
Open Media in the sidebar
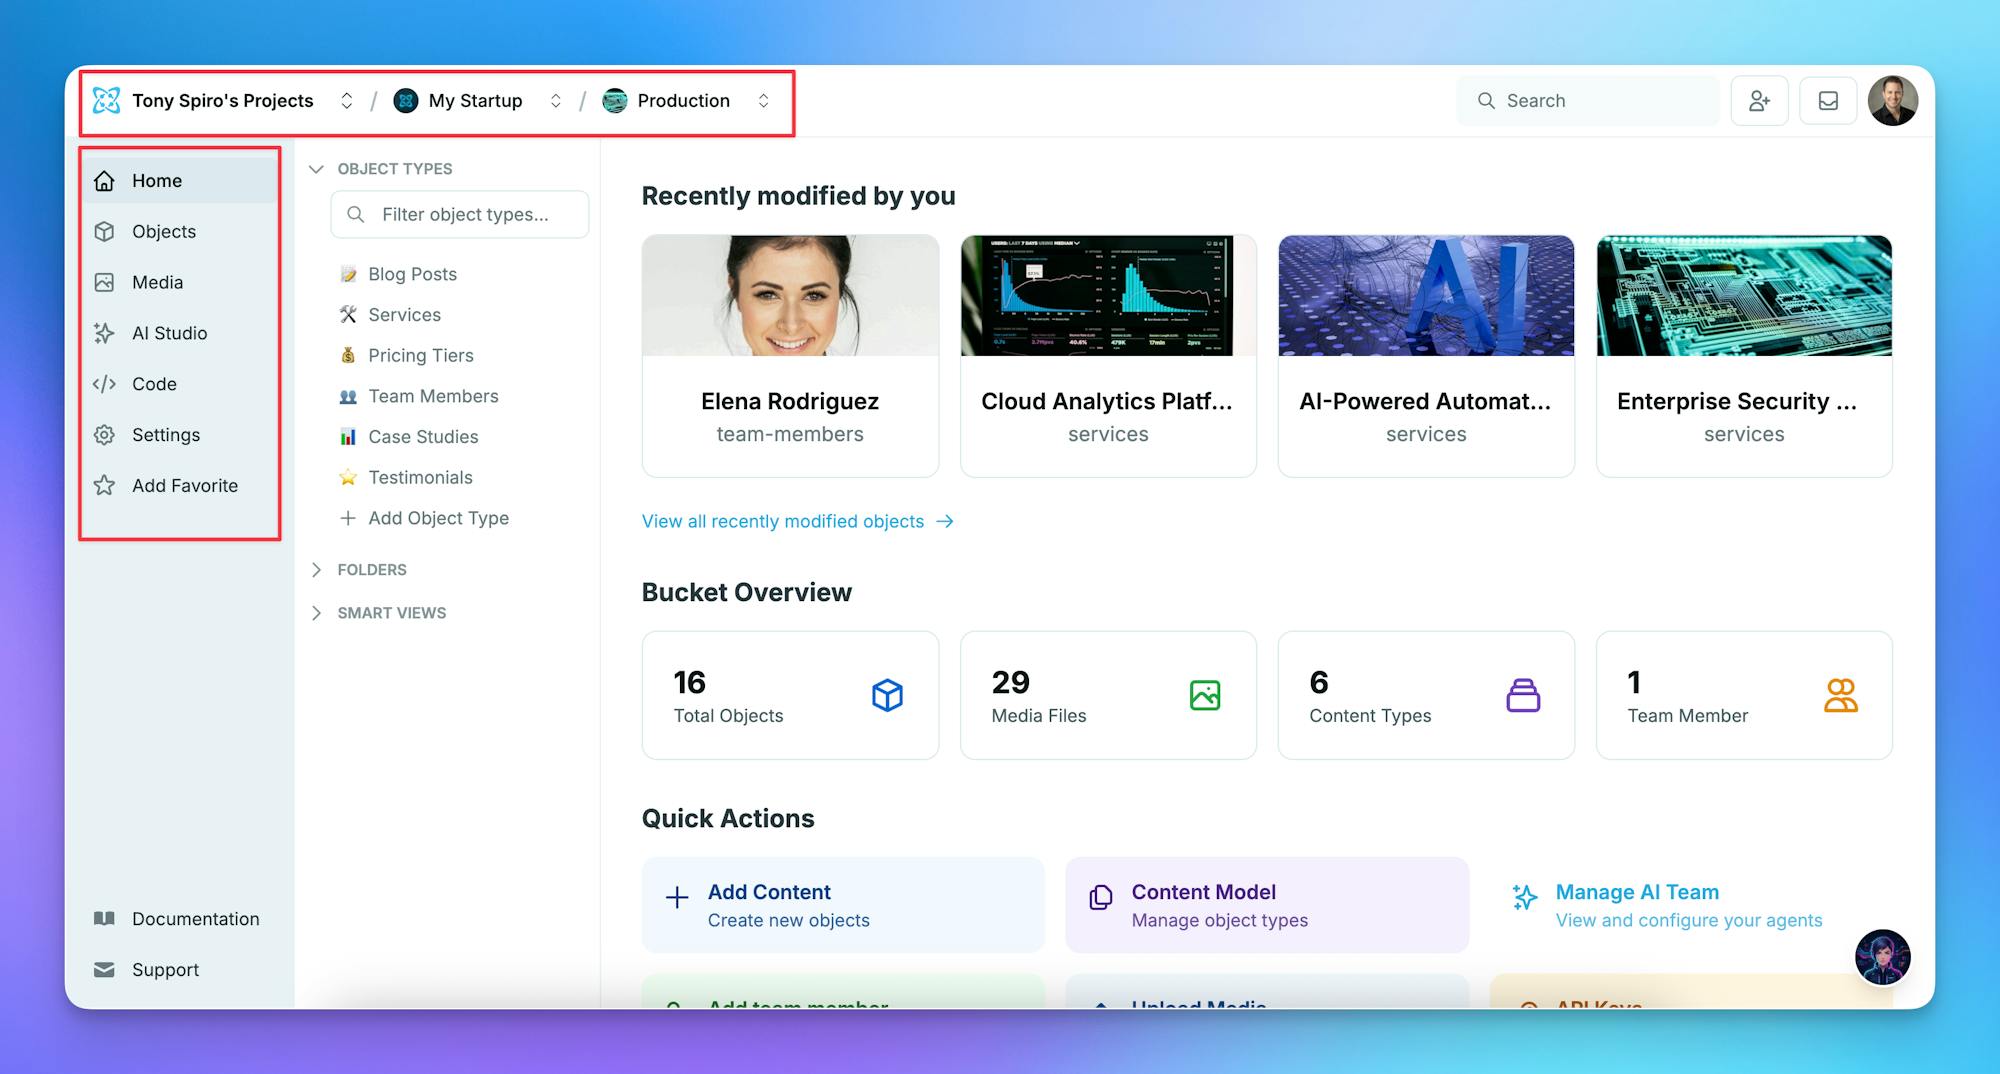click(157, 282)
